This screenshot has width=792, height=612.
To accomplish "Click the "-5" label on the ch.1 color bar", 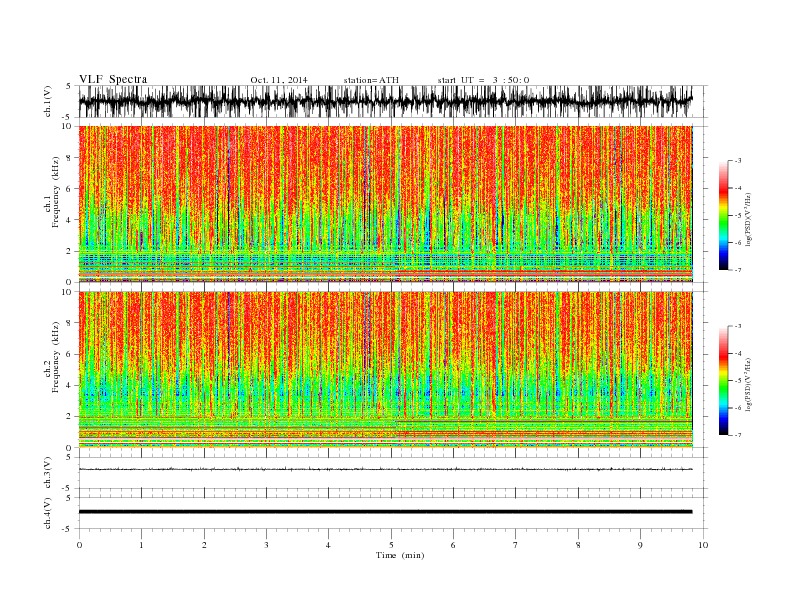I will tap(738, 216).
